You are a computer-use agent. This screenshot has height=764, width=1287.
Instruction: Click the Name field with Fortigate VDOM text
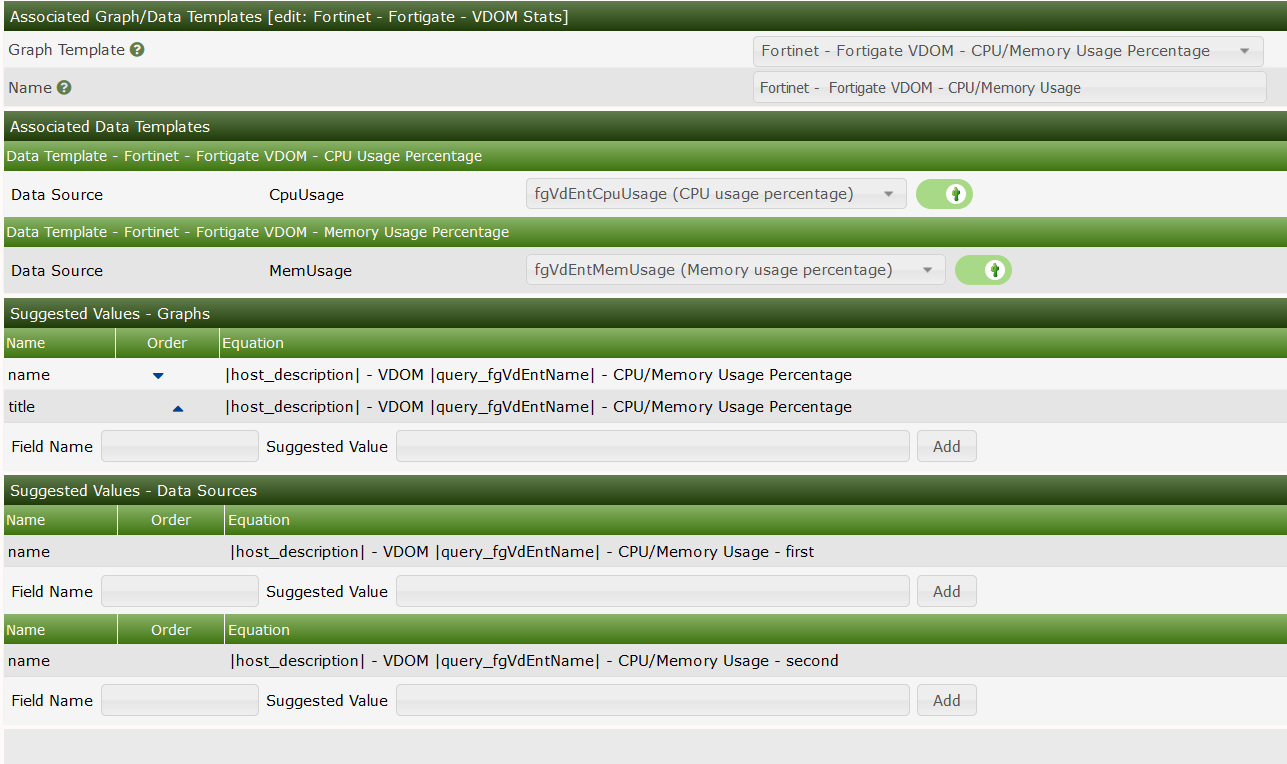click(x=1010, y=88)
